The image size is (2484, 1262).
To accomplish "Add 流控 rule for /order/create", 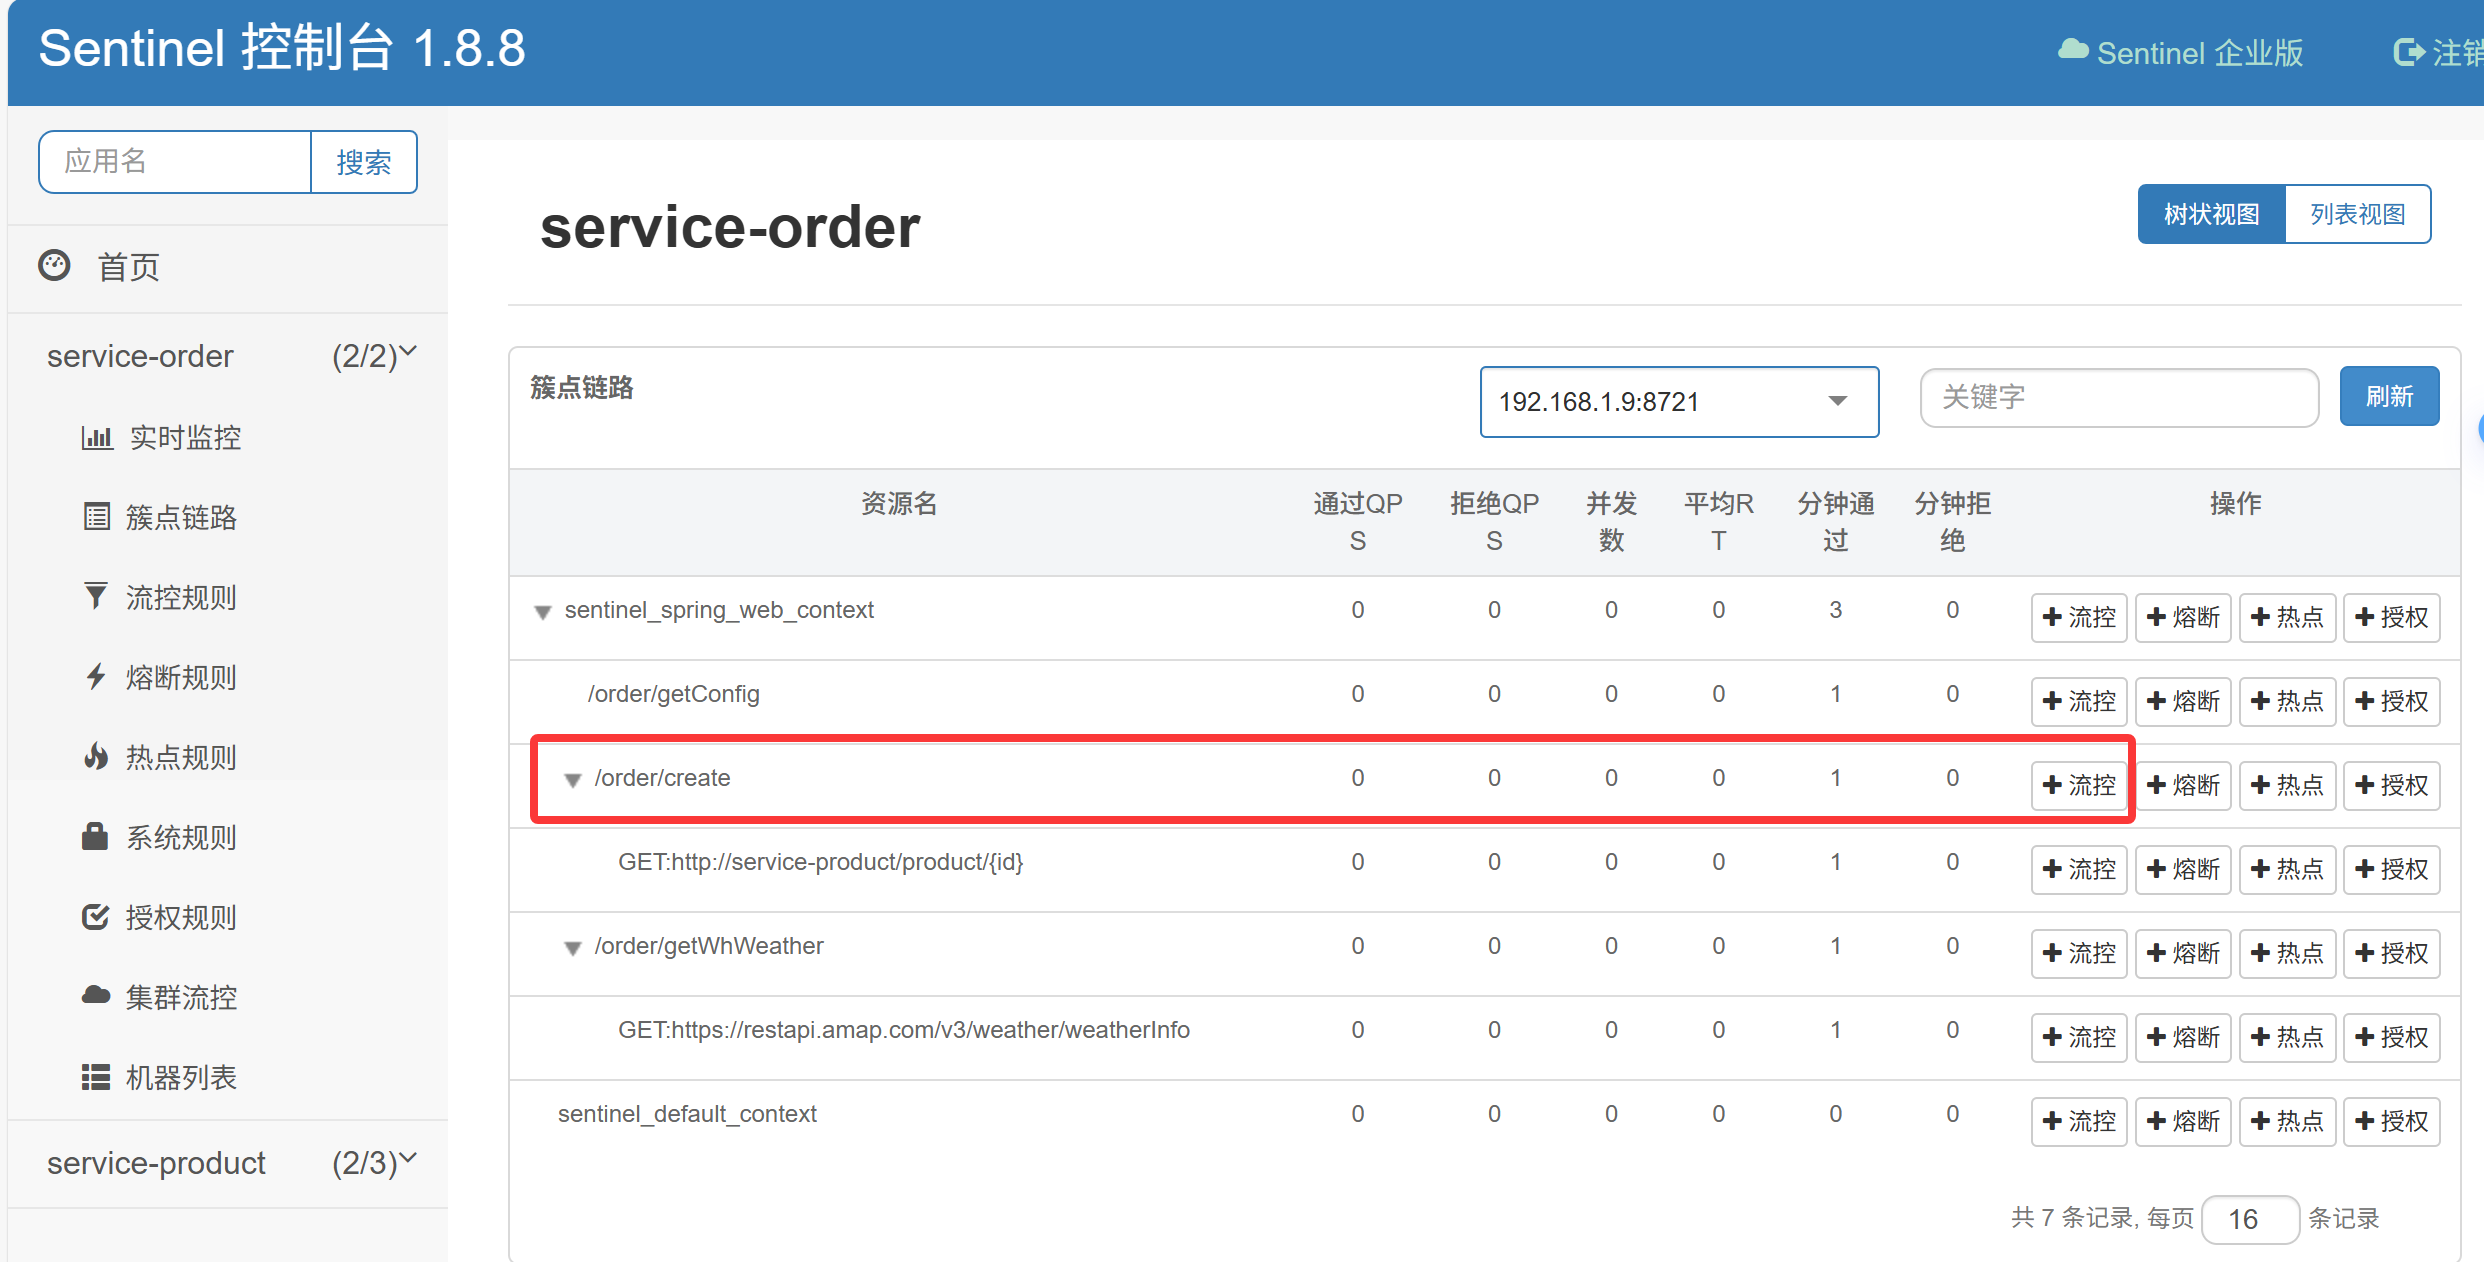I will coord(2079,785).
